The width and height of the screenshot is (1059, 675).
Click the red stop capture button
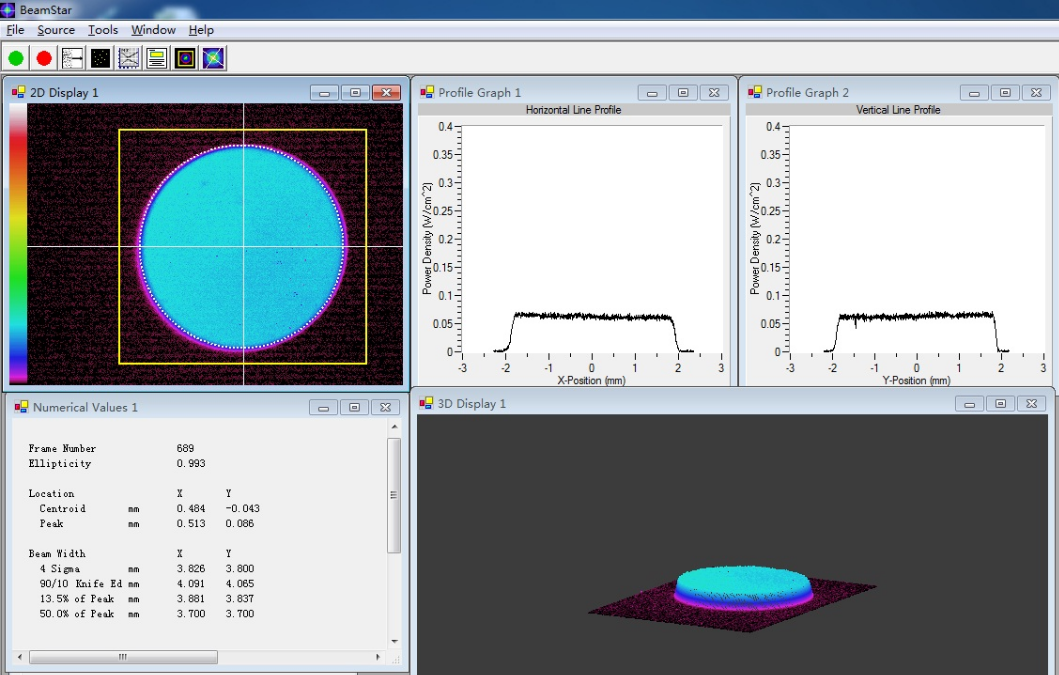(45, 59)
